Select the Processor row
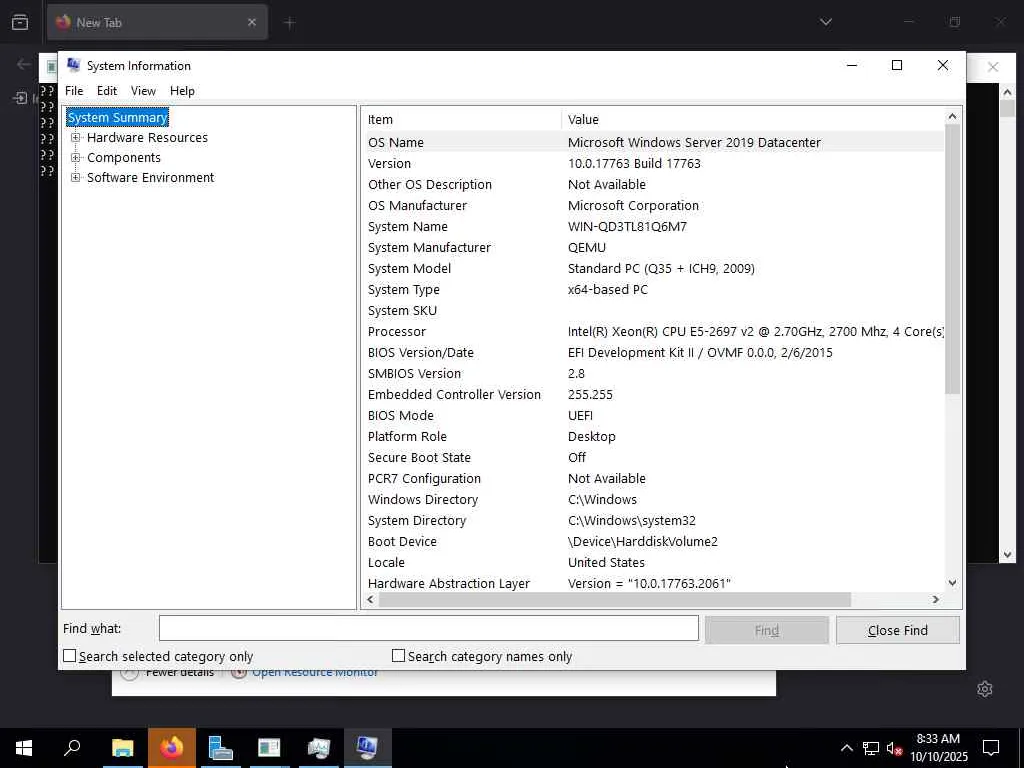1024x768 pixels. [x=653, y=332]
